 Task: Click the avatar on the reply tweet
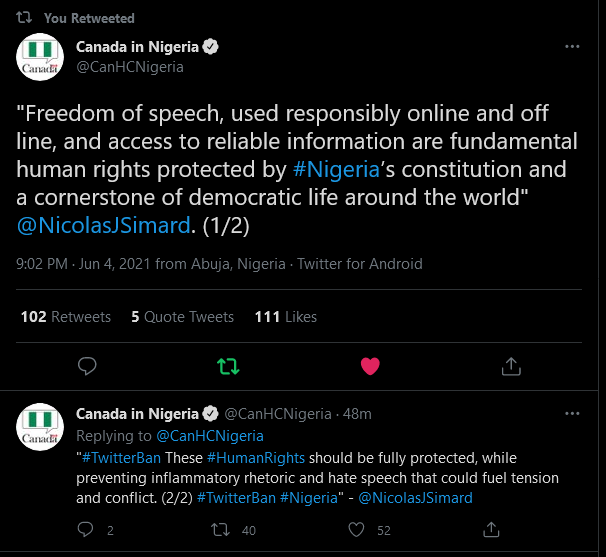pos(42,429)
